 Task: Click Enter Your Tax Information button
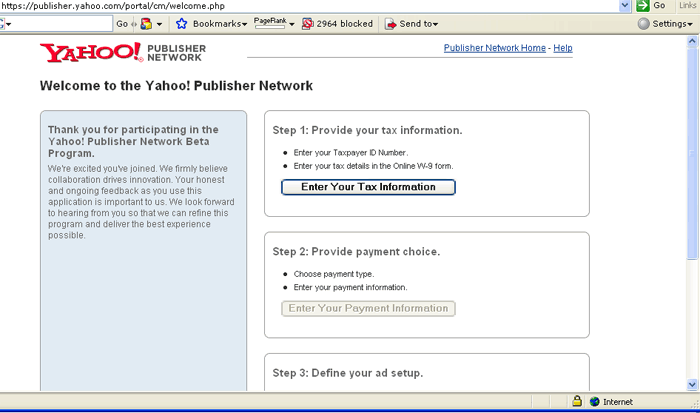368,187
